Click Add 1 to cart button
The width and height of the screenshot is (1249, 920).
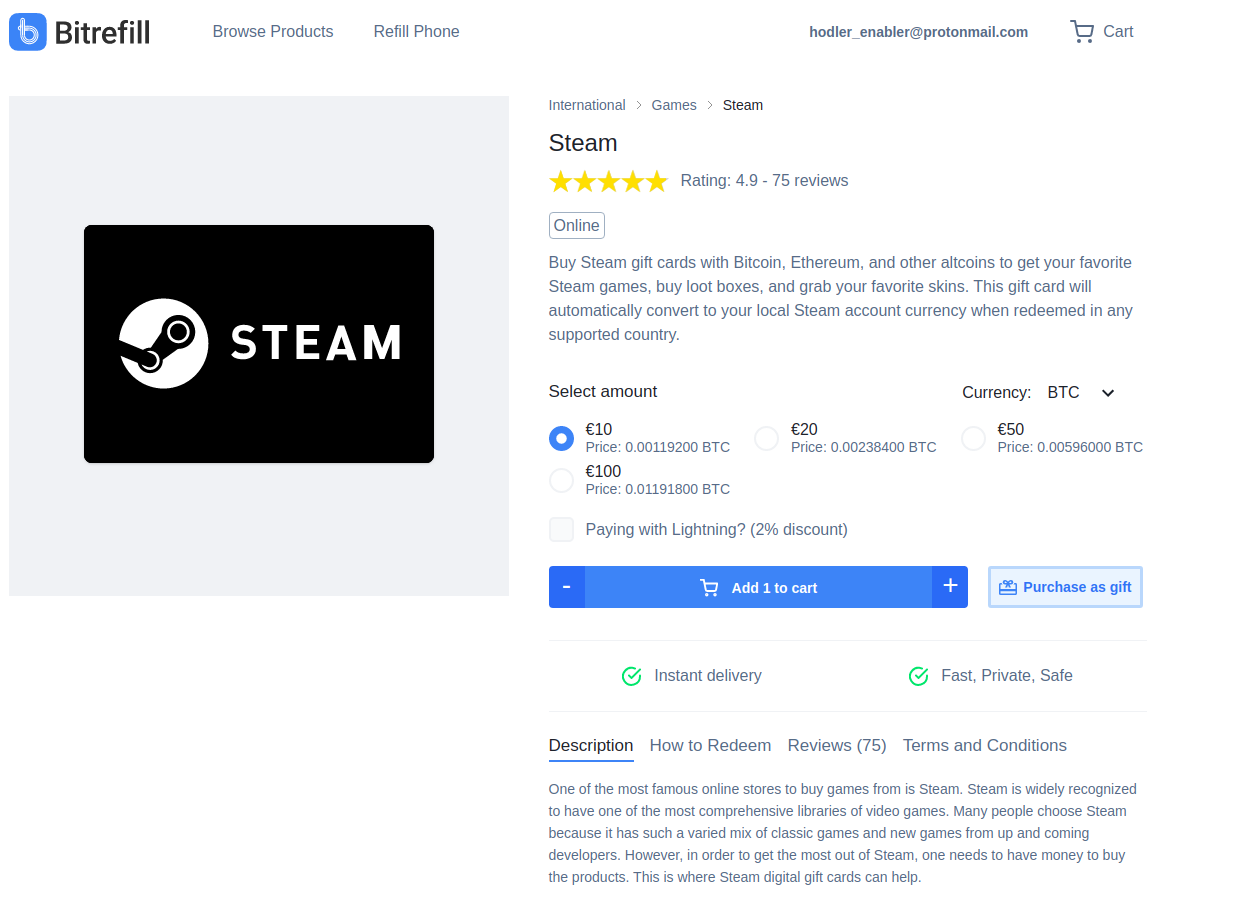[x=759, y=587]
